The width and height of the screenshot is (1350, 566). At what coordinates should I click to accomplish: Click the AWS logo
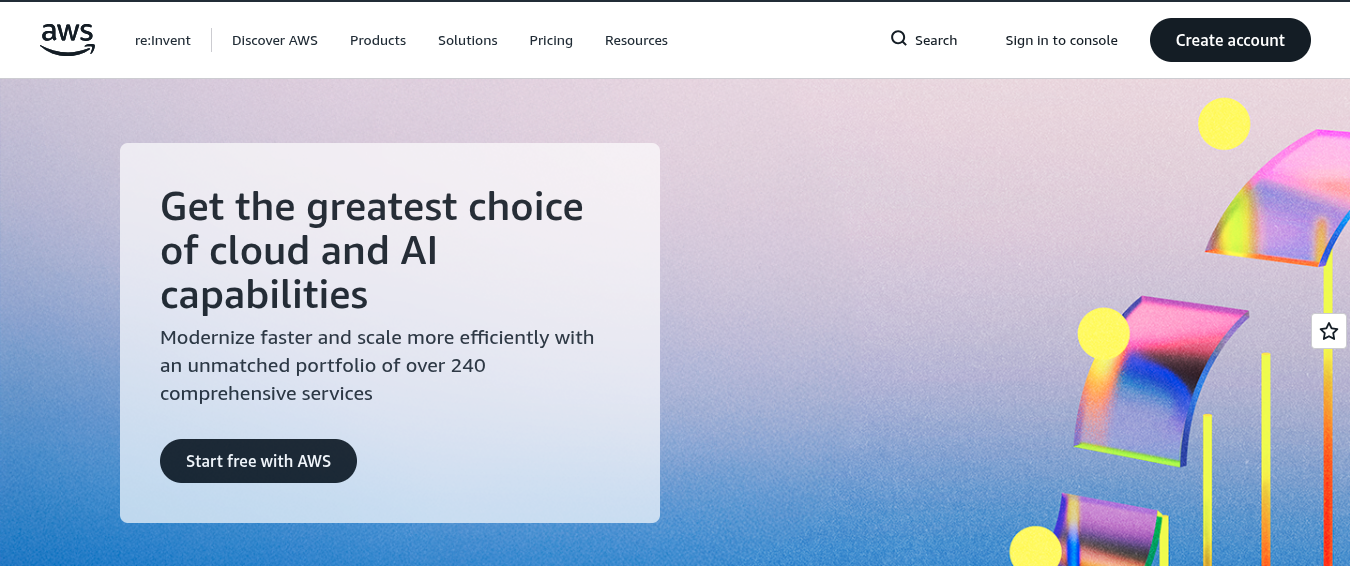pos(67,39)
